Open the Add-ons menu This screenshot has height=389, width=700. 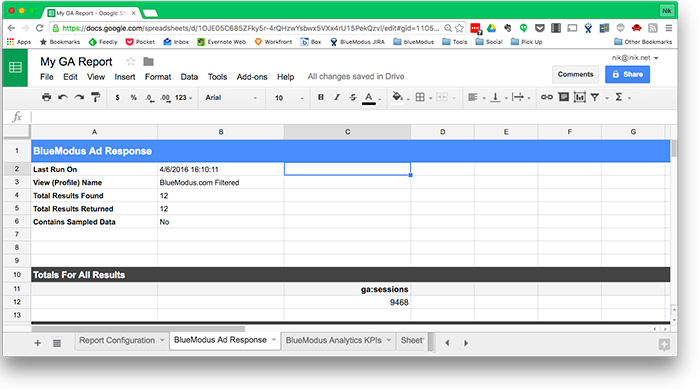coord(252,77)
